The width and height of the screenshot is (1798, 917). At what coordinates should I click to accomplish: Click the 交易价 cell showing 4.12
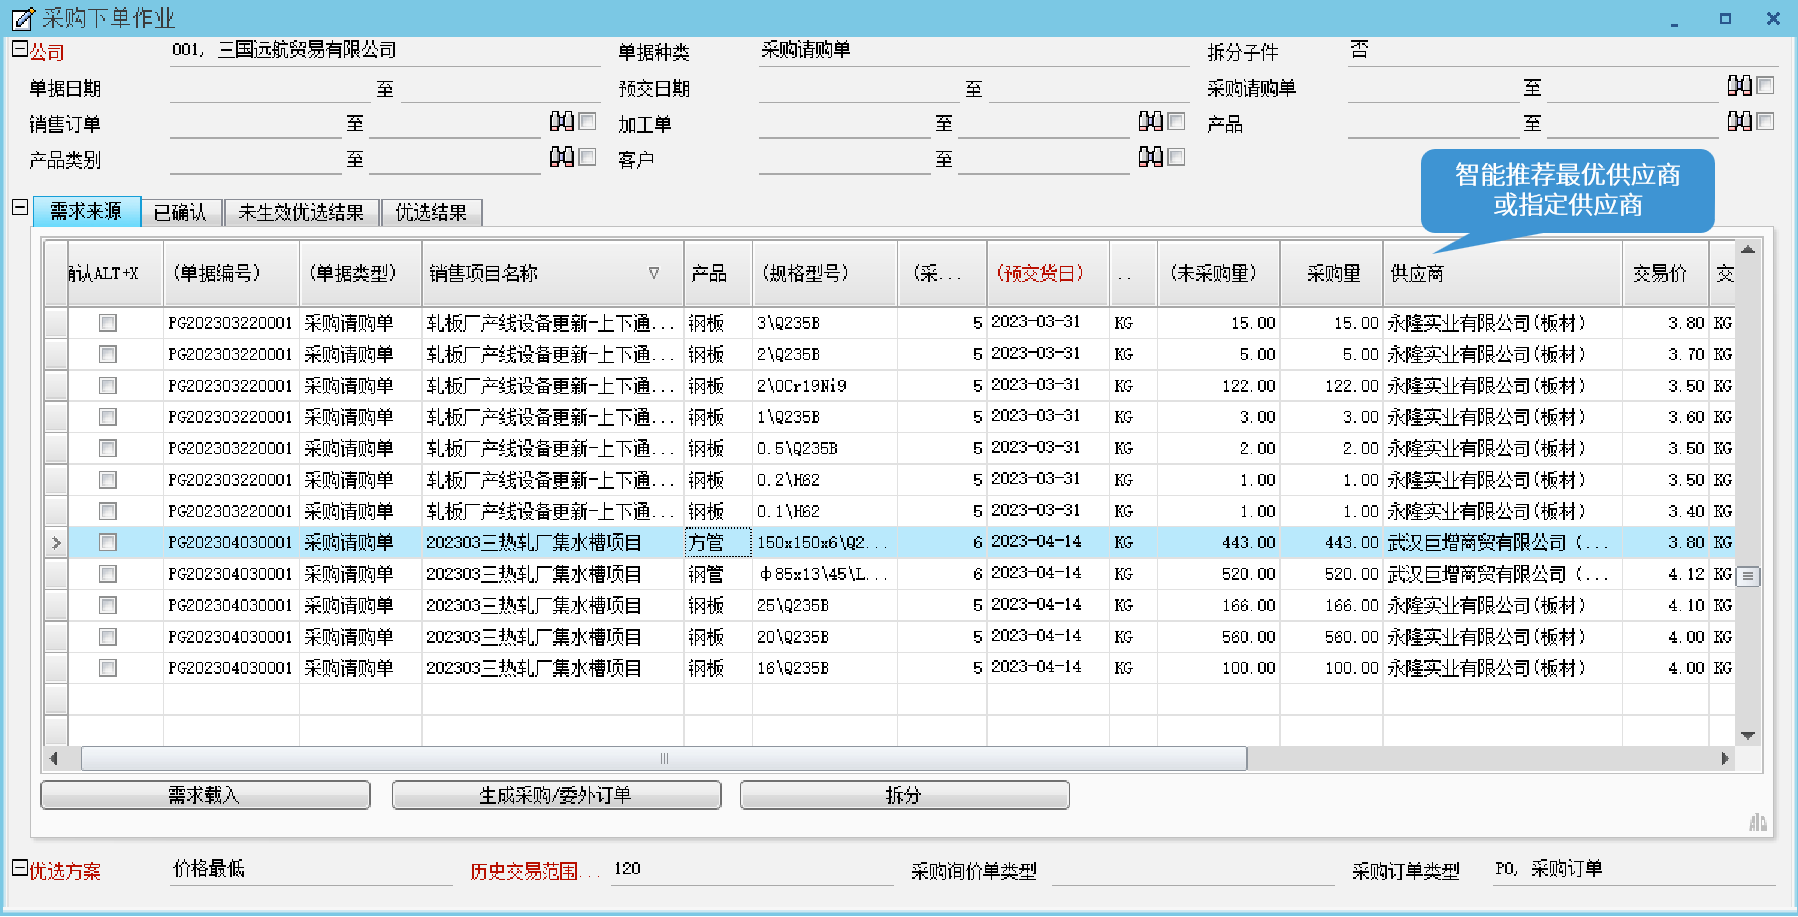(1665, 574)
